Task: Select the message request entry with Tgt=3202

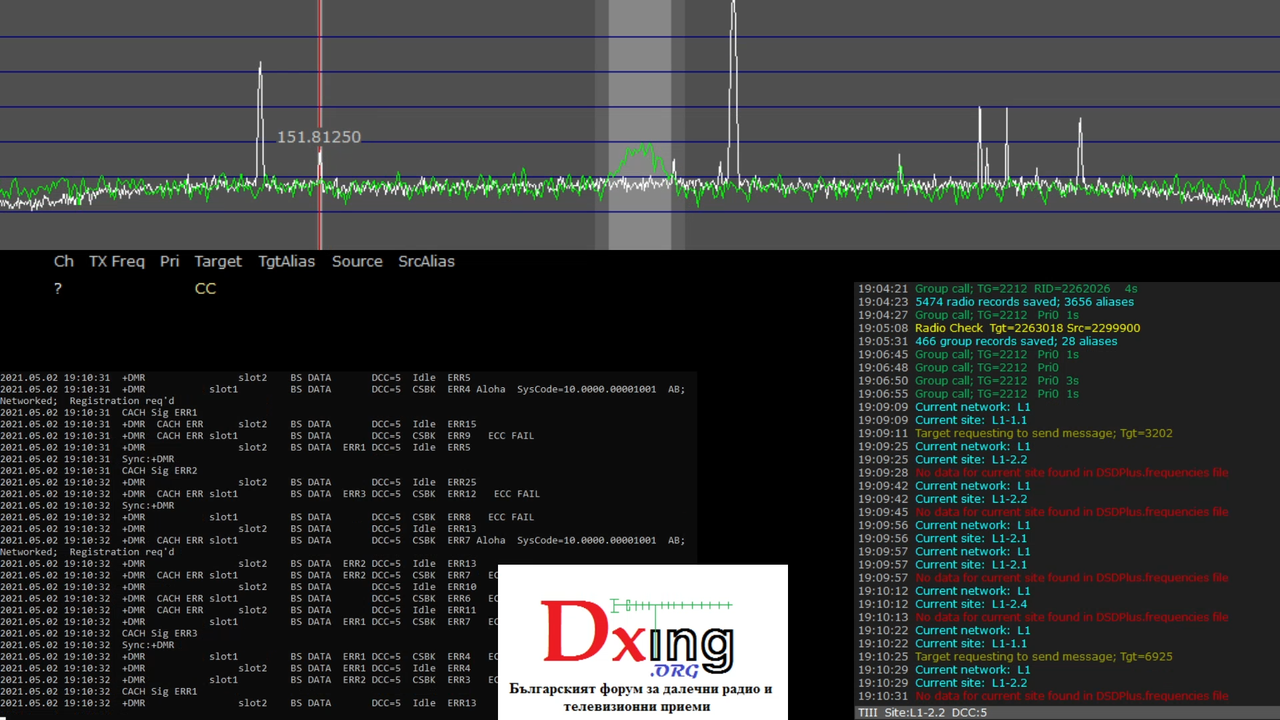Action: [x=1016, y=433]
